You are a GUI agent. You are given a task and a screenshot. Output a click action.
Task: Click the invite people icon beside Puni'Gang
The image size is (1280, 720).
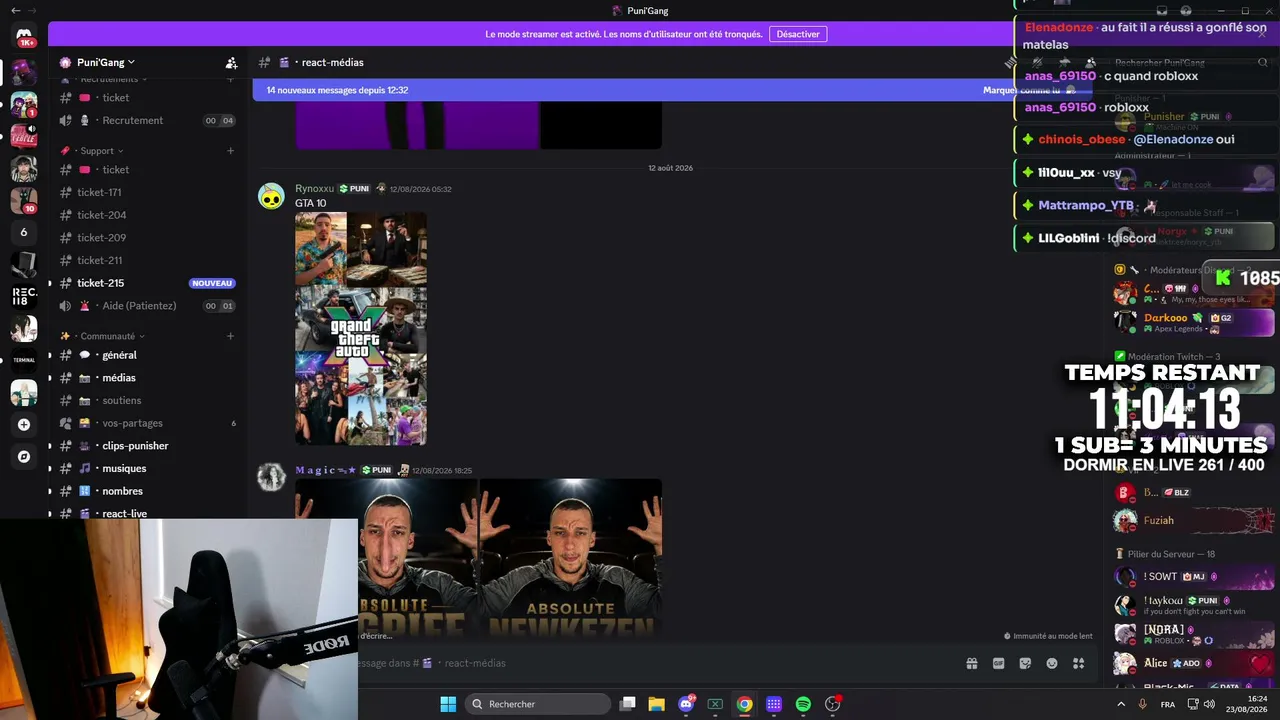[231, 62]
